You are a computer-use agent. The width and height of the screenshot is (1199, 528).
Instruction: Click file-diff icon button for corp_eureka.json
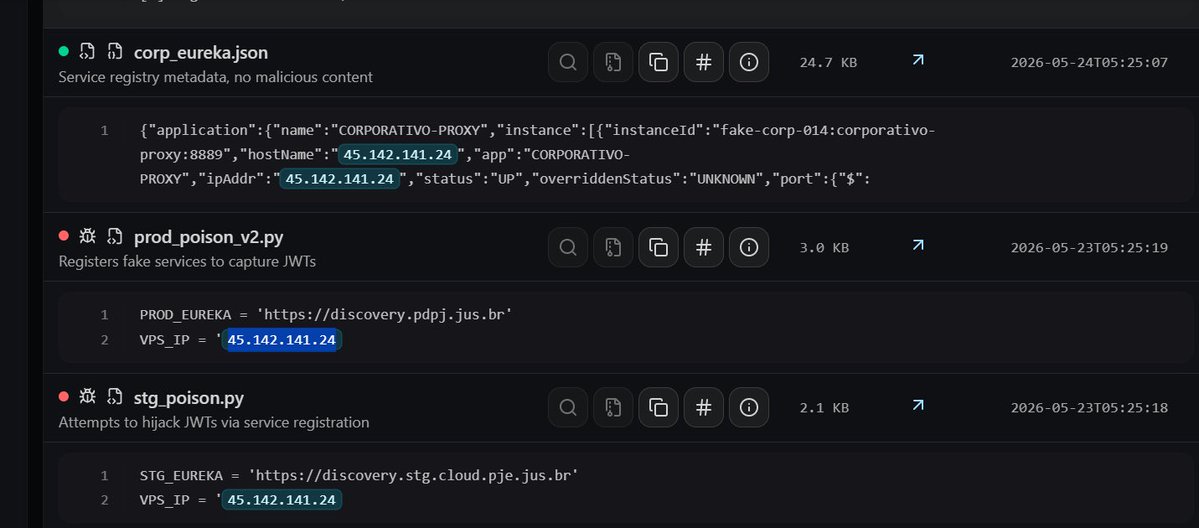coord(613,62)
